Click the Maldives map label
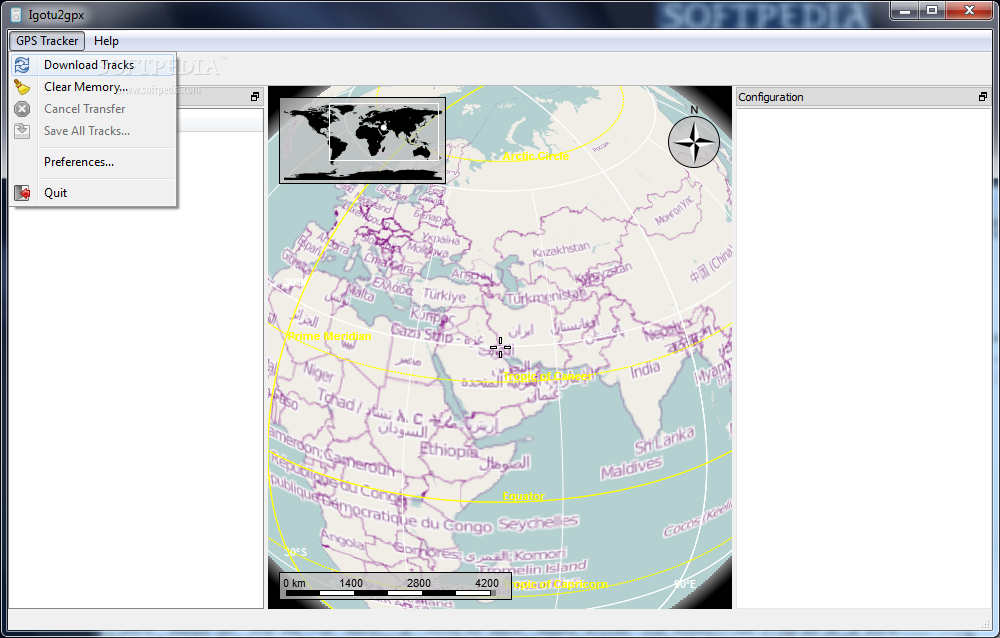 tap(631, 468)
